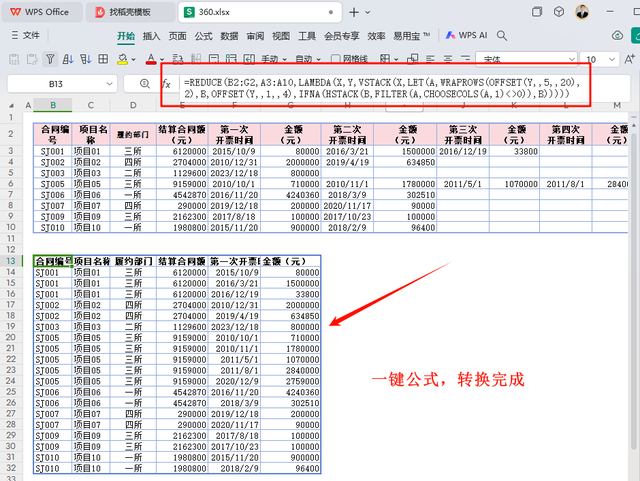This screenshot has height=481, width=640.
Task: Click the overlapping squares icon in the toolbar
Action: (x=413, y=59)
